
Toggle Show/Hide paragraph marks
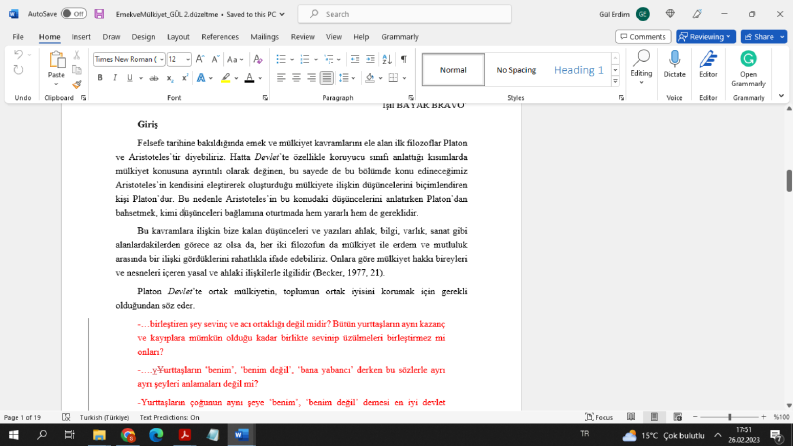pyautogui.click(x=404, y=59)
